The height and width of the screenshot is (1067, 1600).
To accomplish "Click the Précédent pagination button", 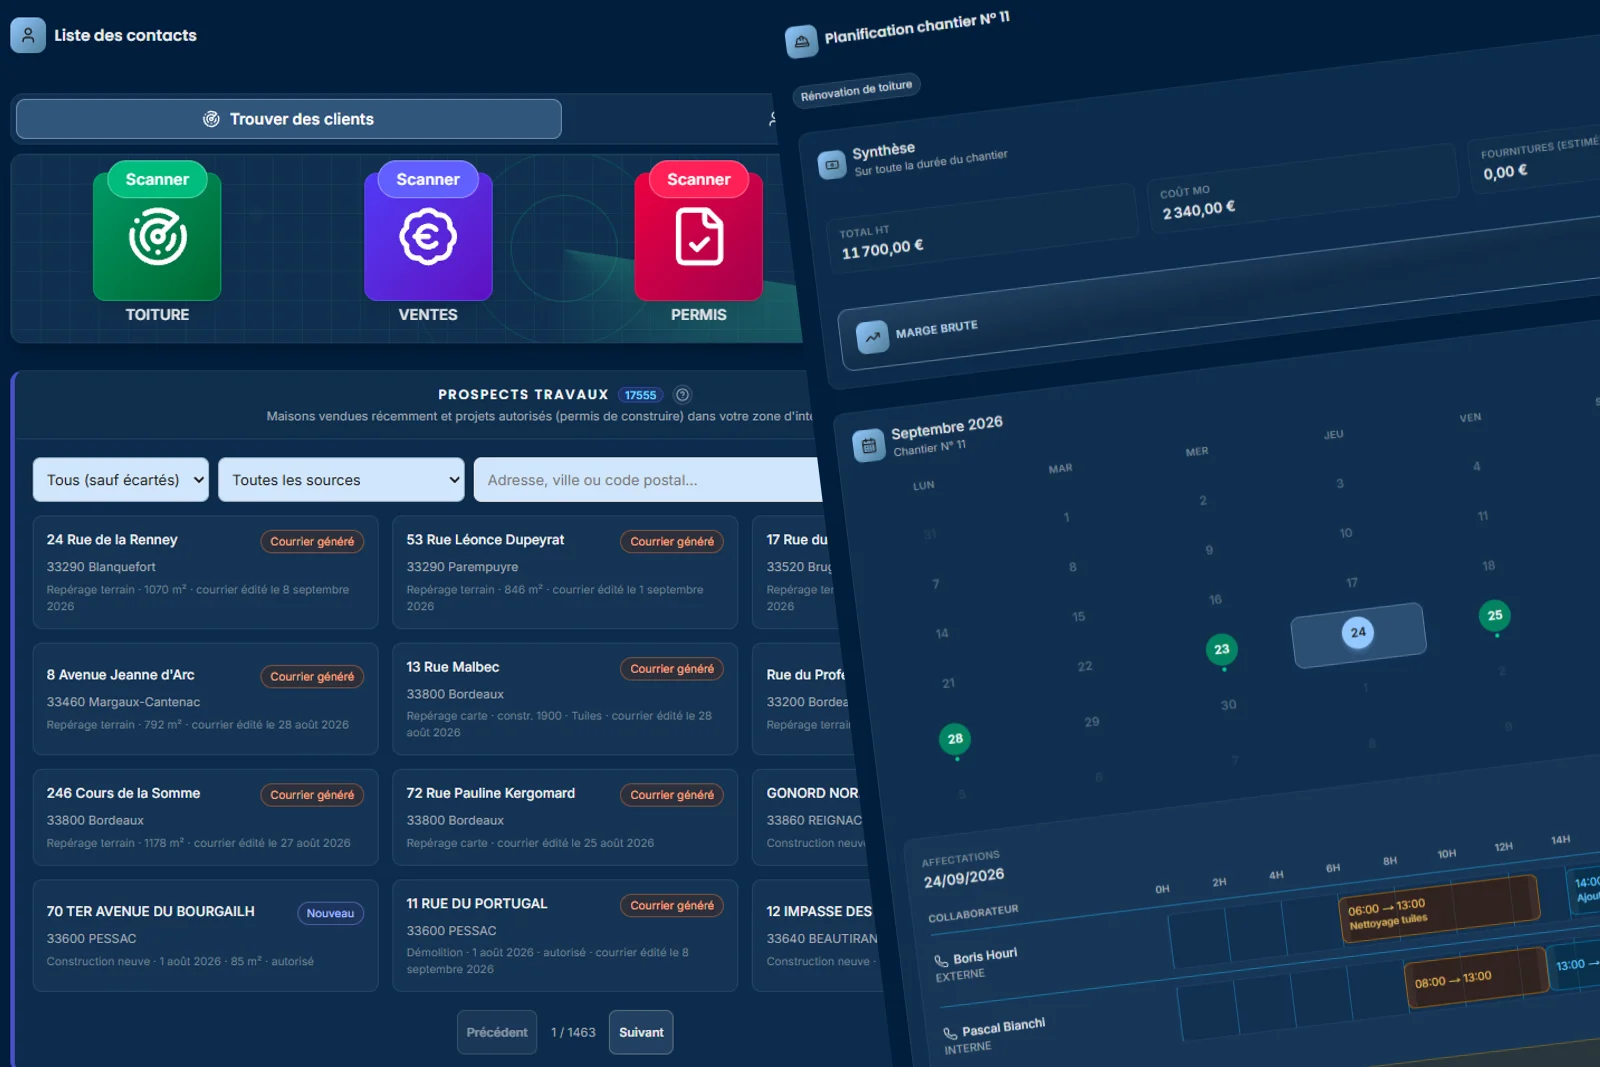I will pos(497,1033).
